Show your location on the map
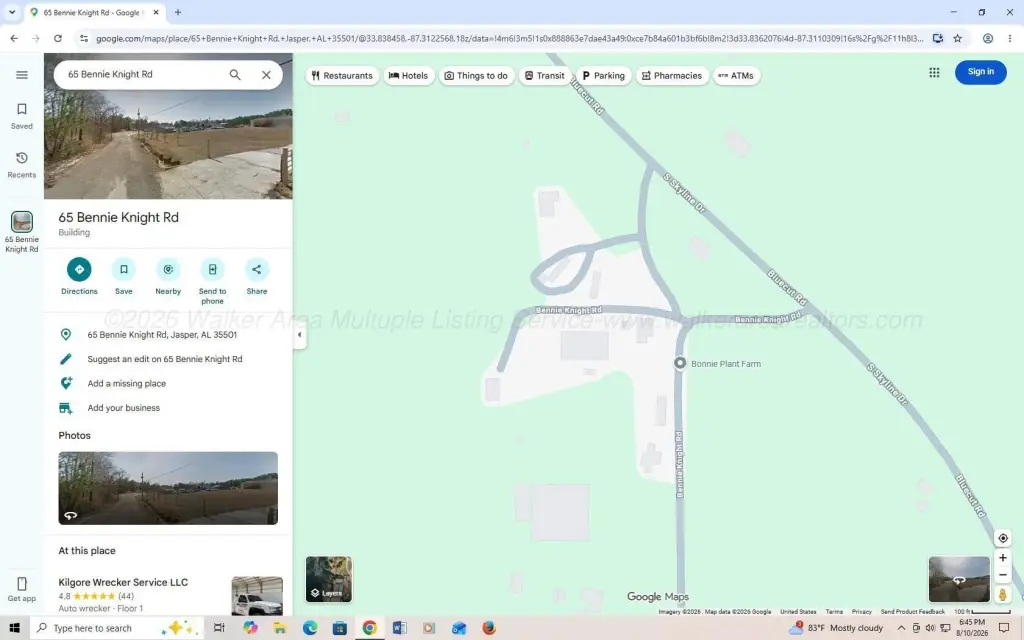1024x640 pixels. 1002,538
